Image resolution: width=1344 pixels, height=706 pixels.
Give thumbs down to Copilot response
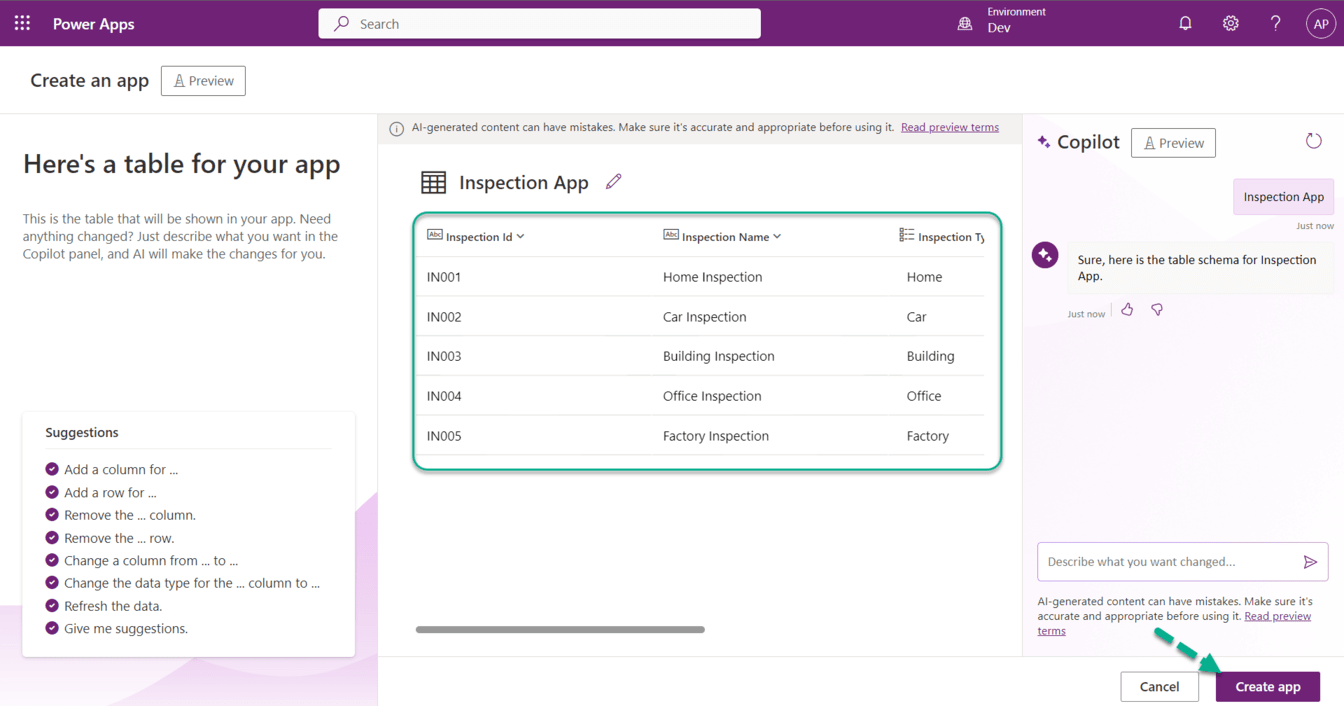[x=1157, y=310]
